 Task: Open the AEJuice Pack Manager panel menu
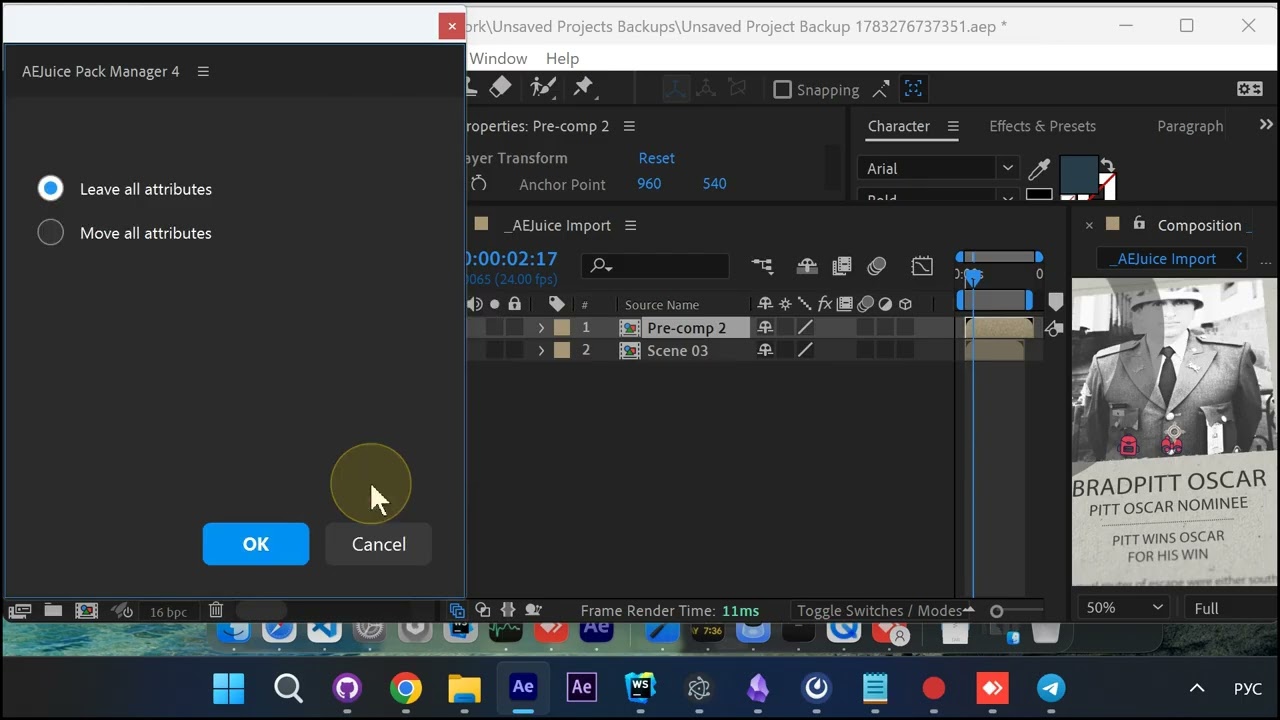click(x=203, y=71)
